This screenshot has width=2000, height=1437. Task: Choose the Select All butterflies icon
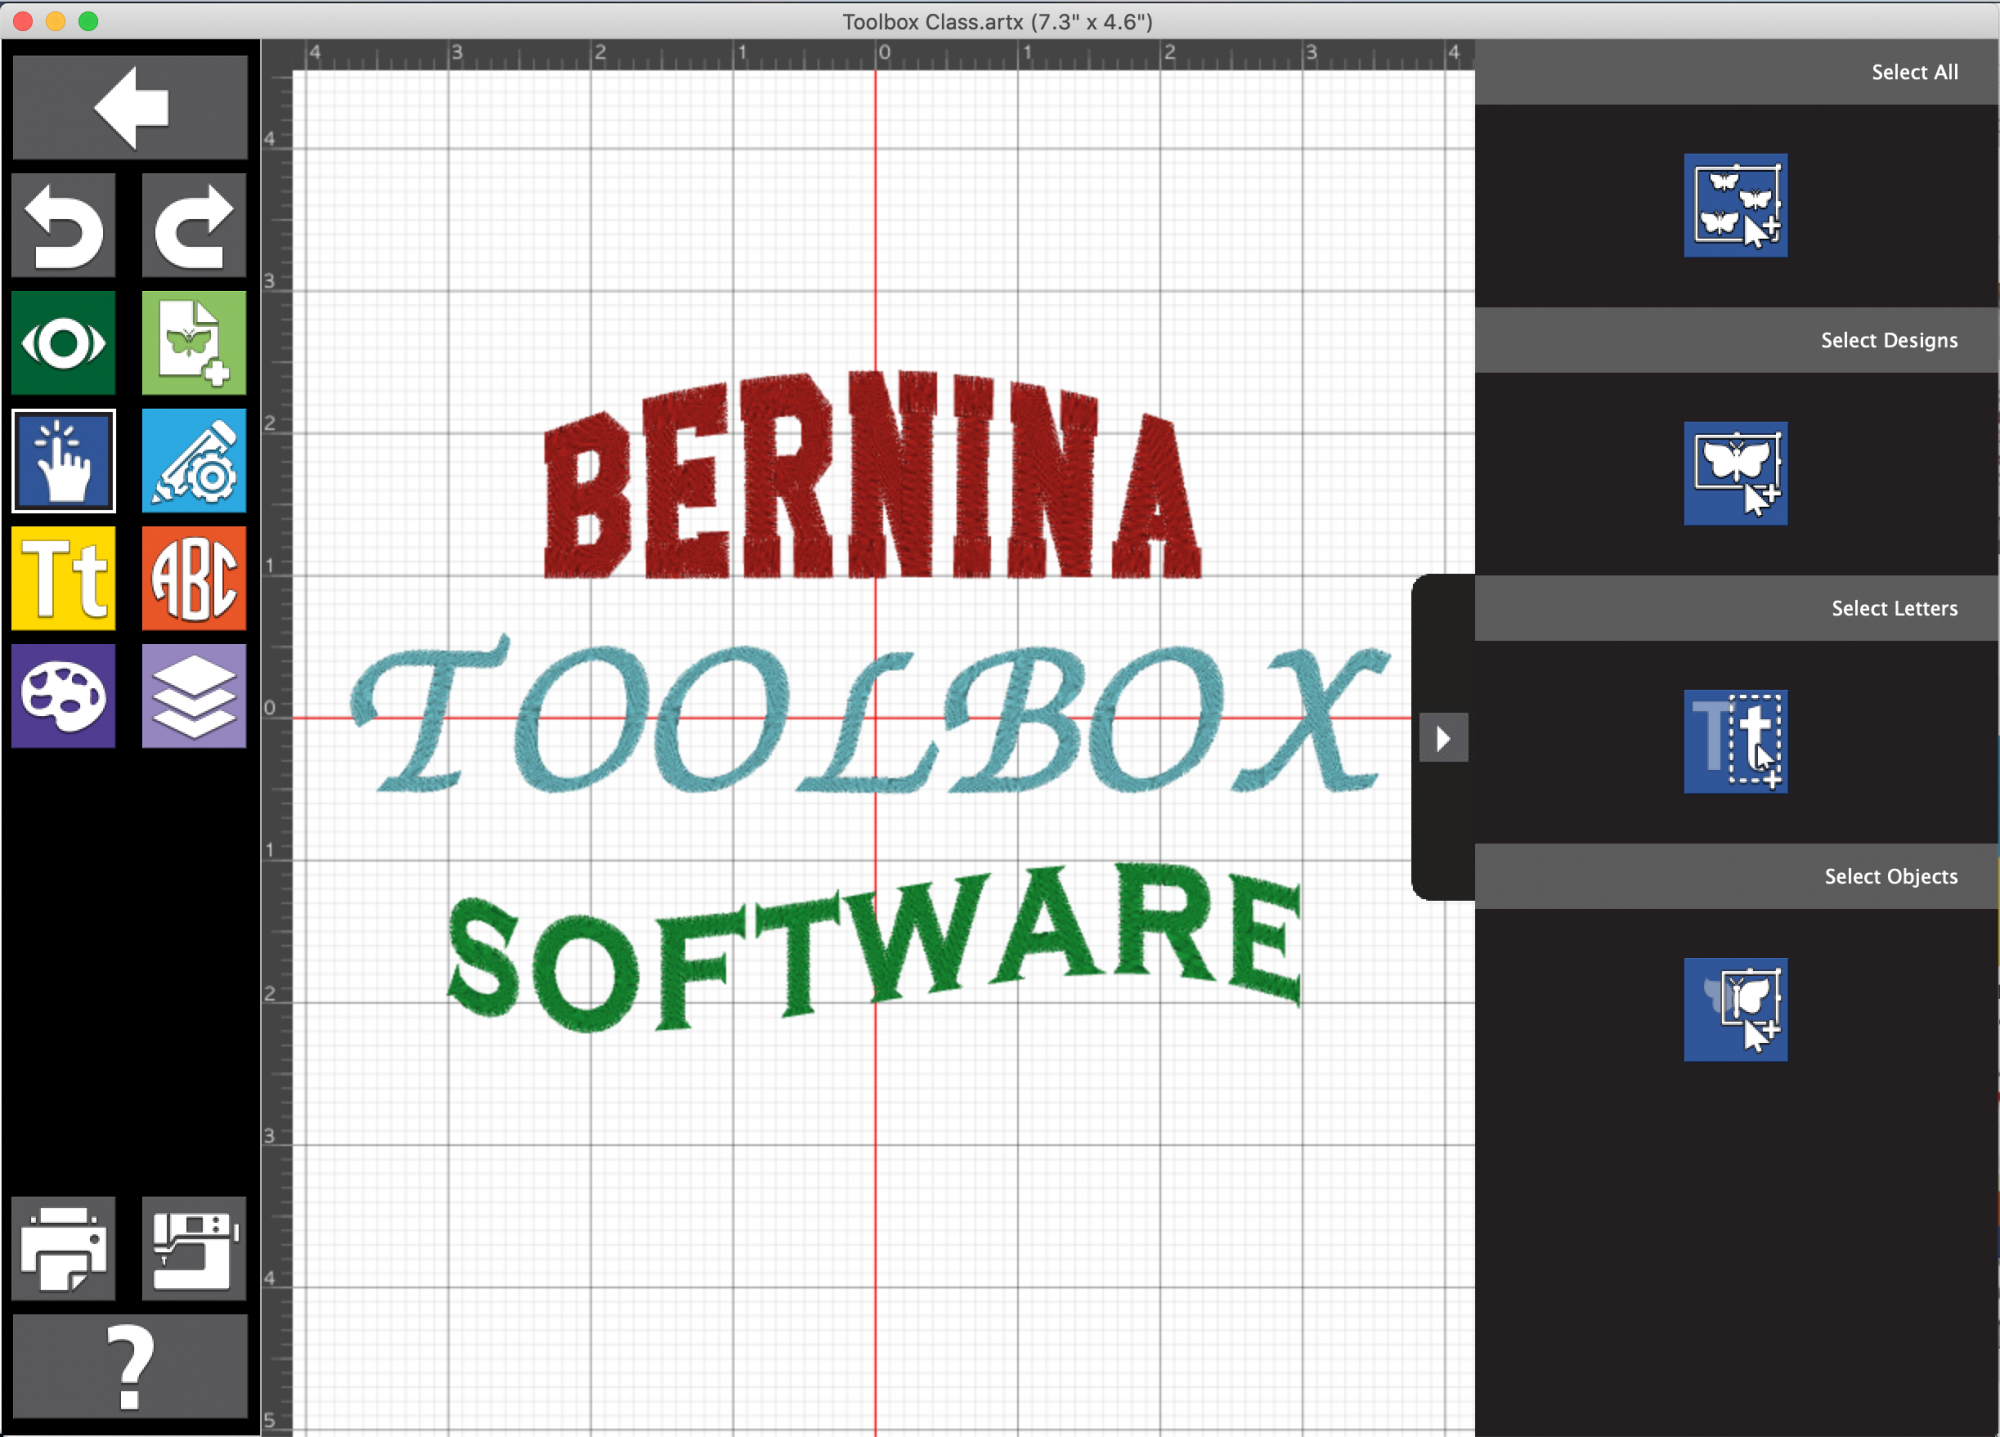tap(1736, 205)
